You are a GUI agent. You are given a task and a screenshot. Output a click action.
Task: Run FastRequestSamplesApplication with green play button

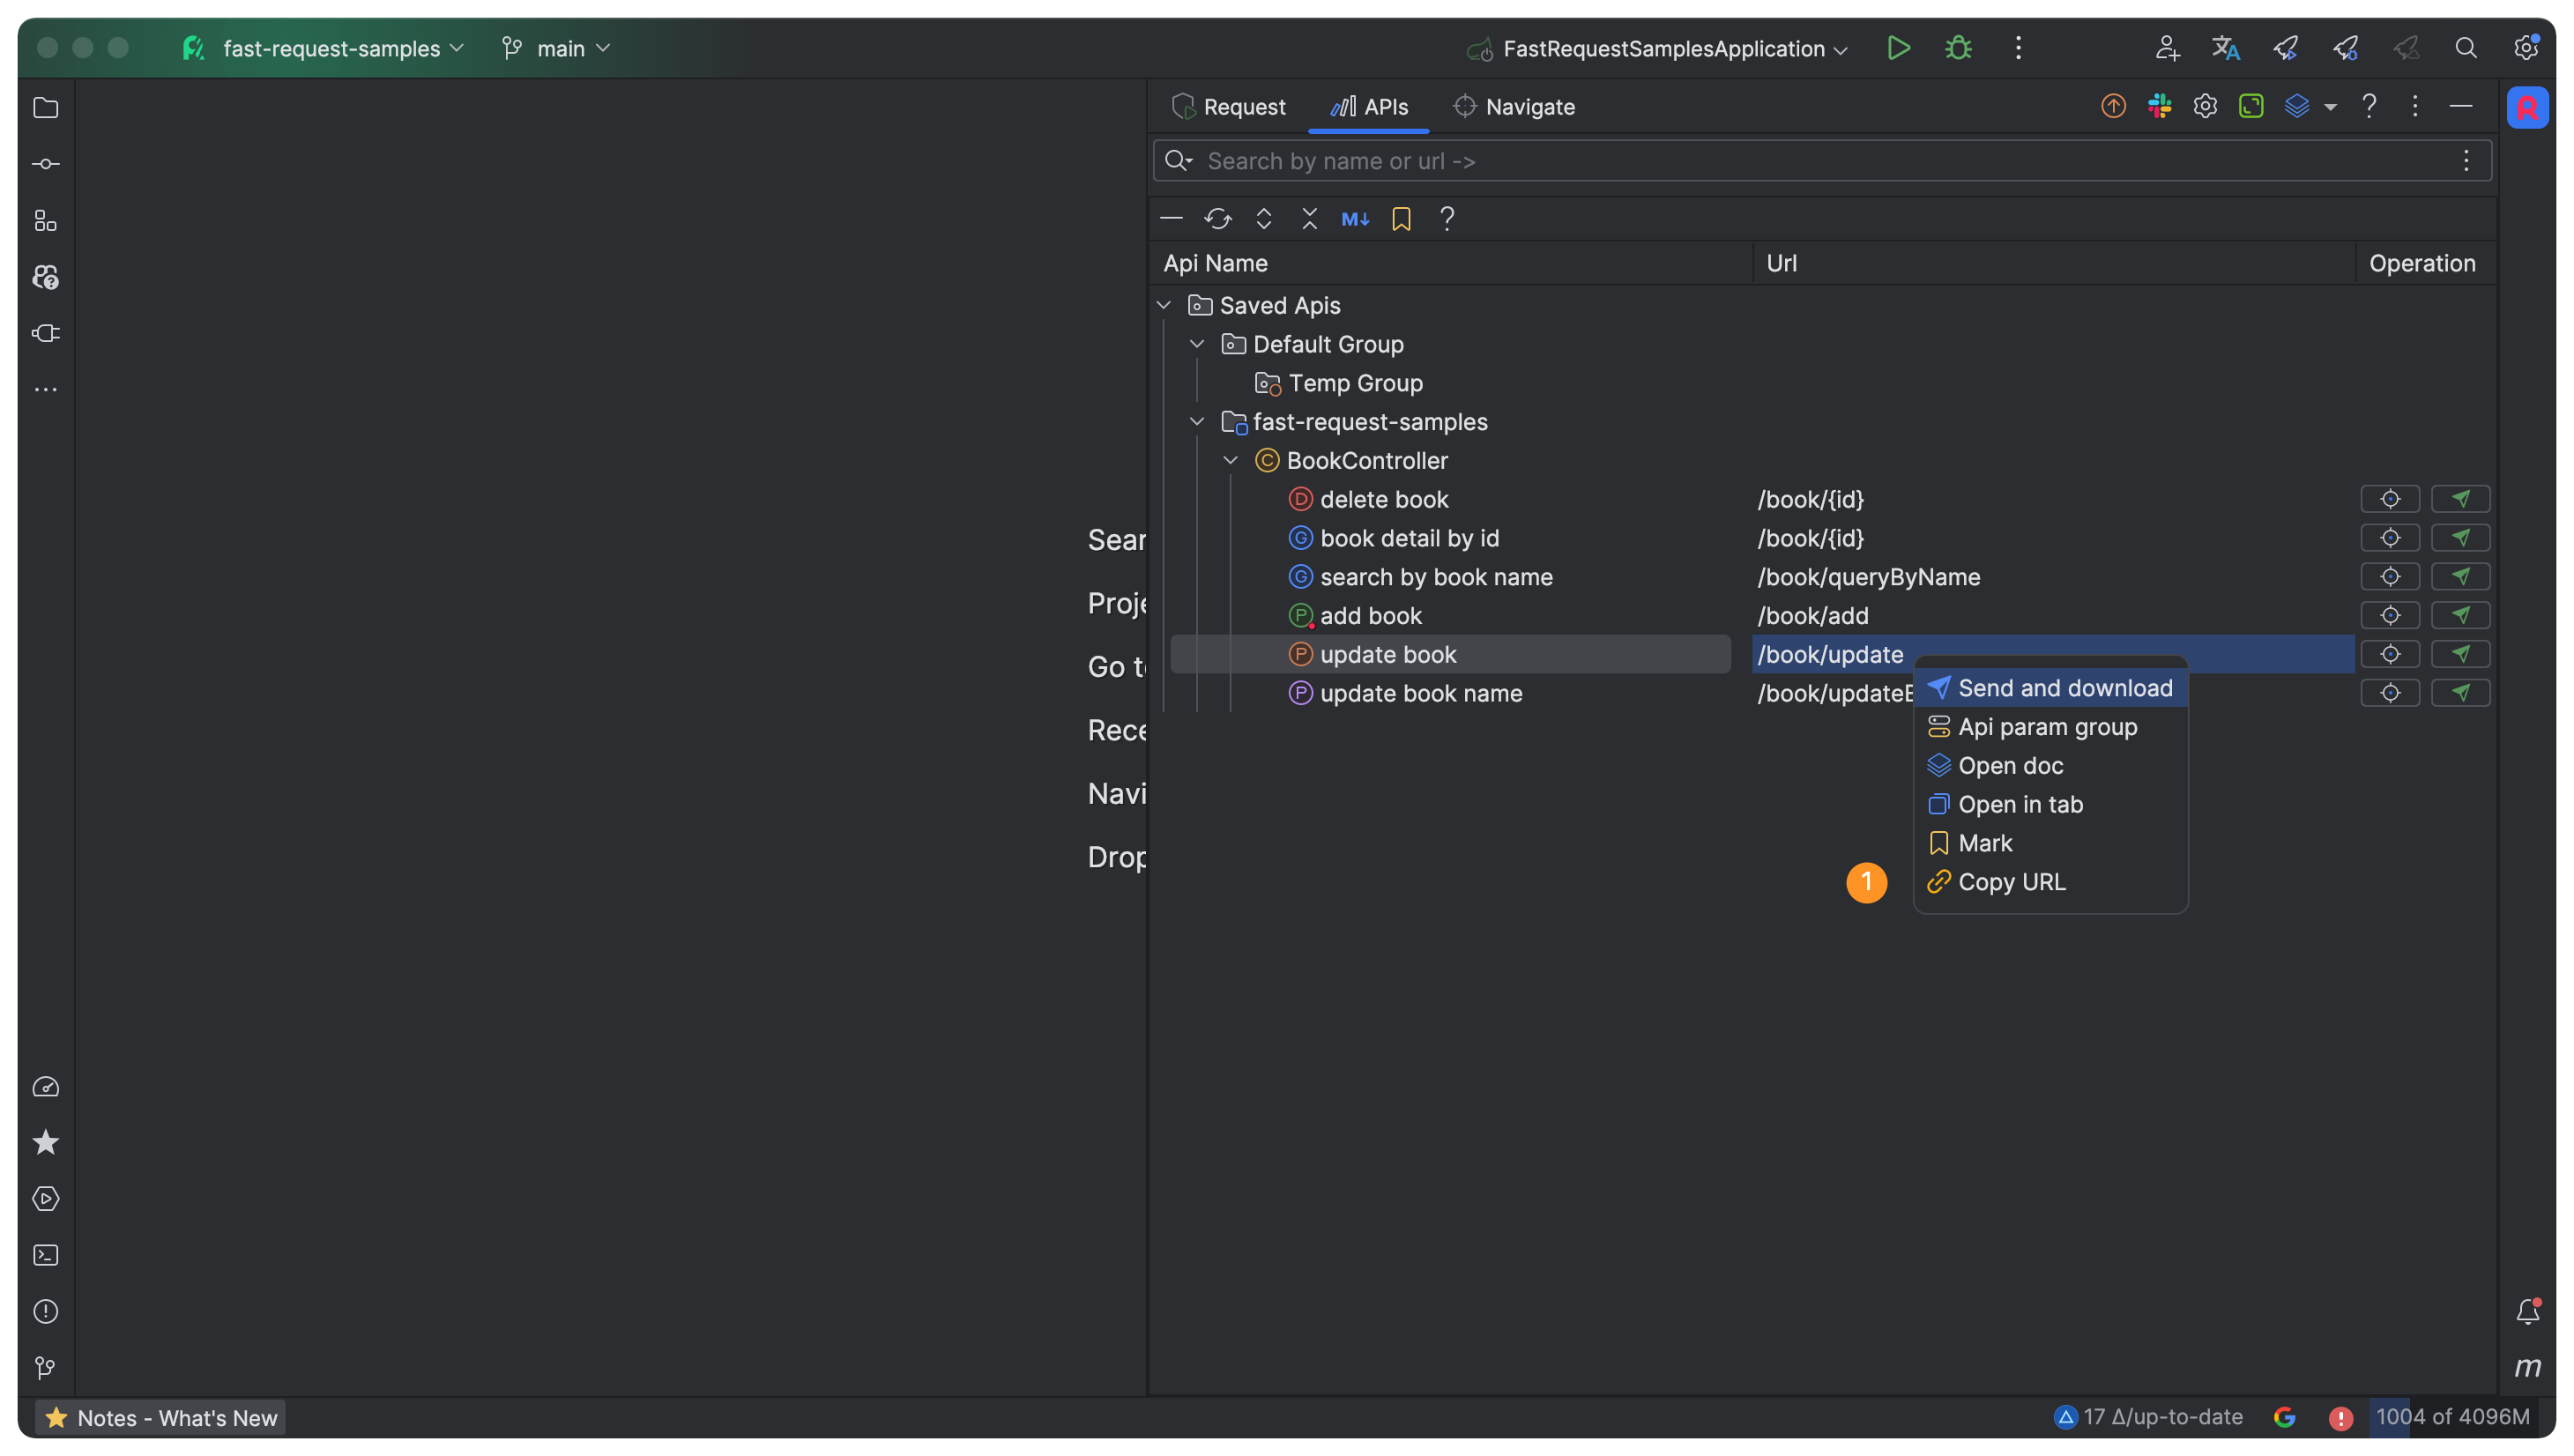coord(1898,48)
